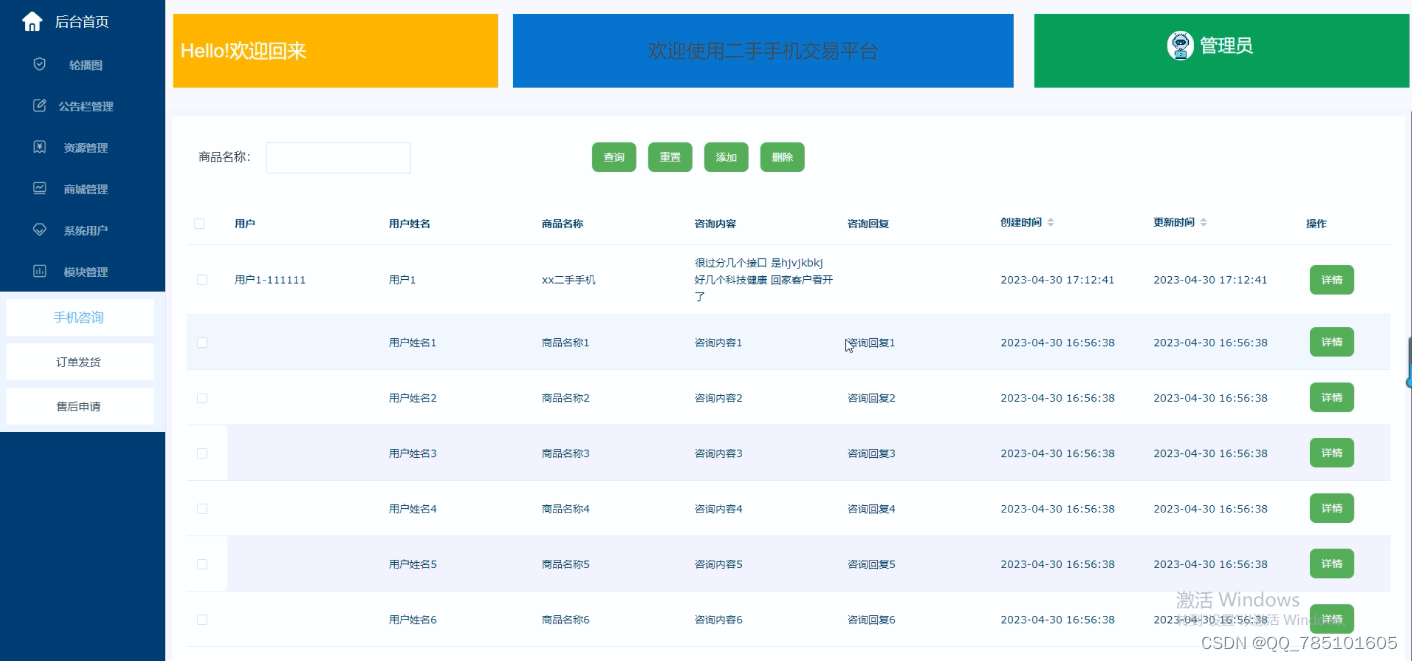Click the 查询 search button

click(614, 157)
